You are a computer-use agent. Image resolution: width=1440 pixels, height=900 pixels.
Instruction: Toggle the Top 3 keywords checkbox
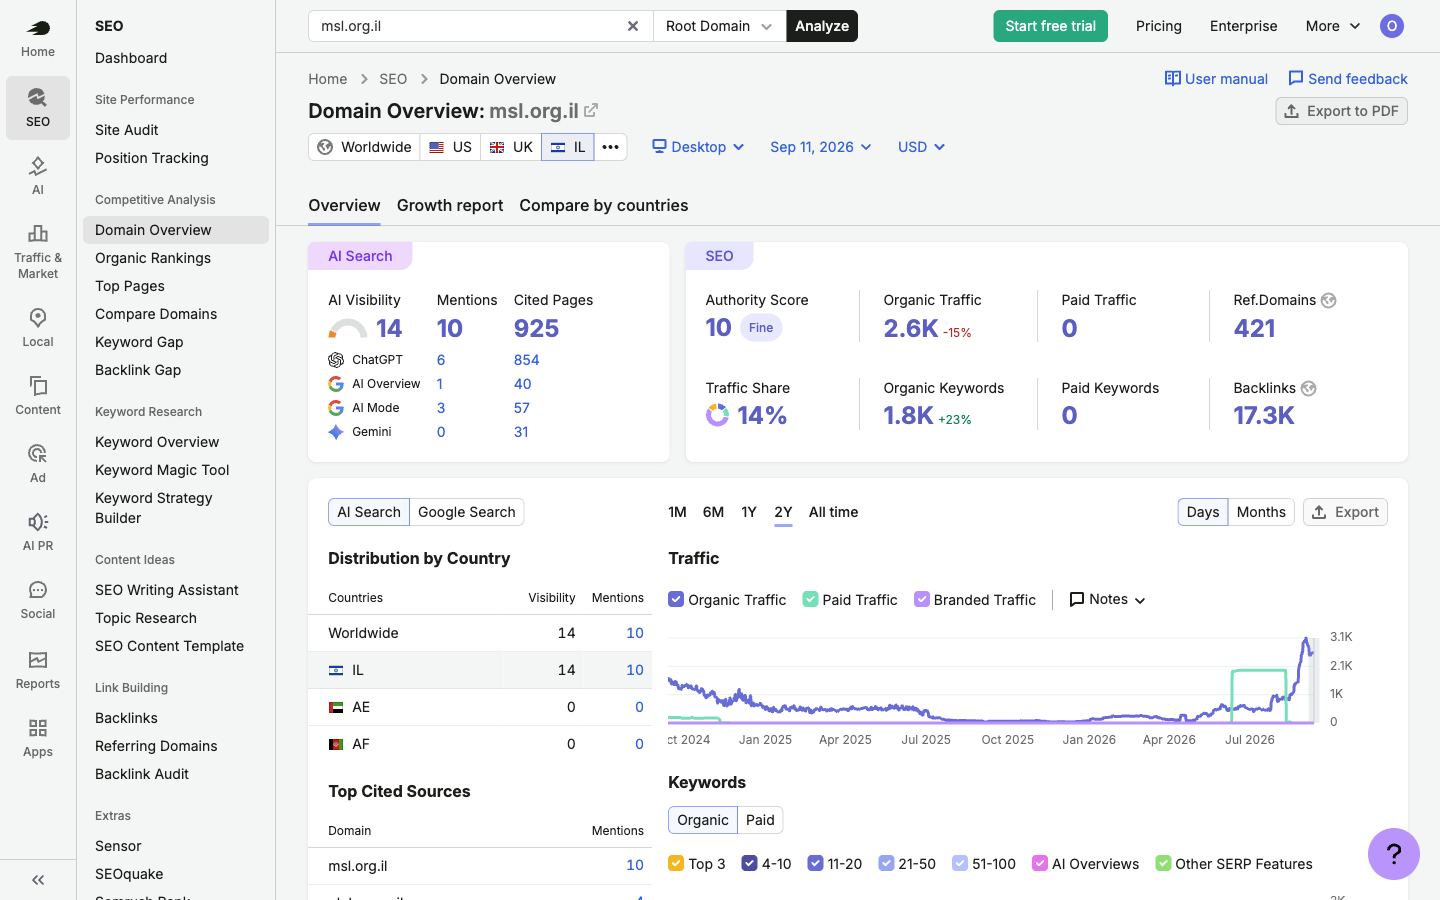point(676,864)
